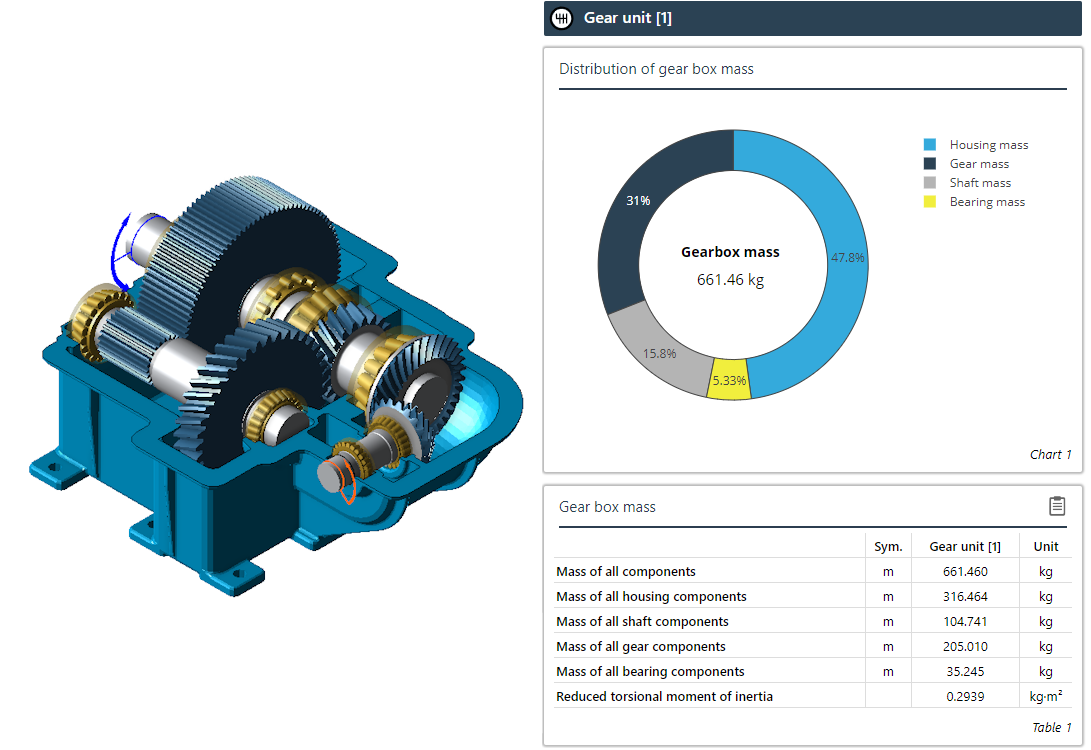
Task: Click the Gear unit [1] column header
Action: pos(964,546)
